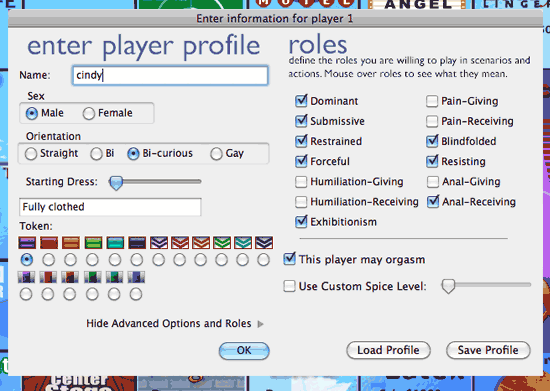Screen dimensions: 550x391
Task: Choose the Bi-curious orientation
Action: pos(133,154)
